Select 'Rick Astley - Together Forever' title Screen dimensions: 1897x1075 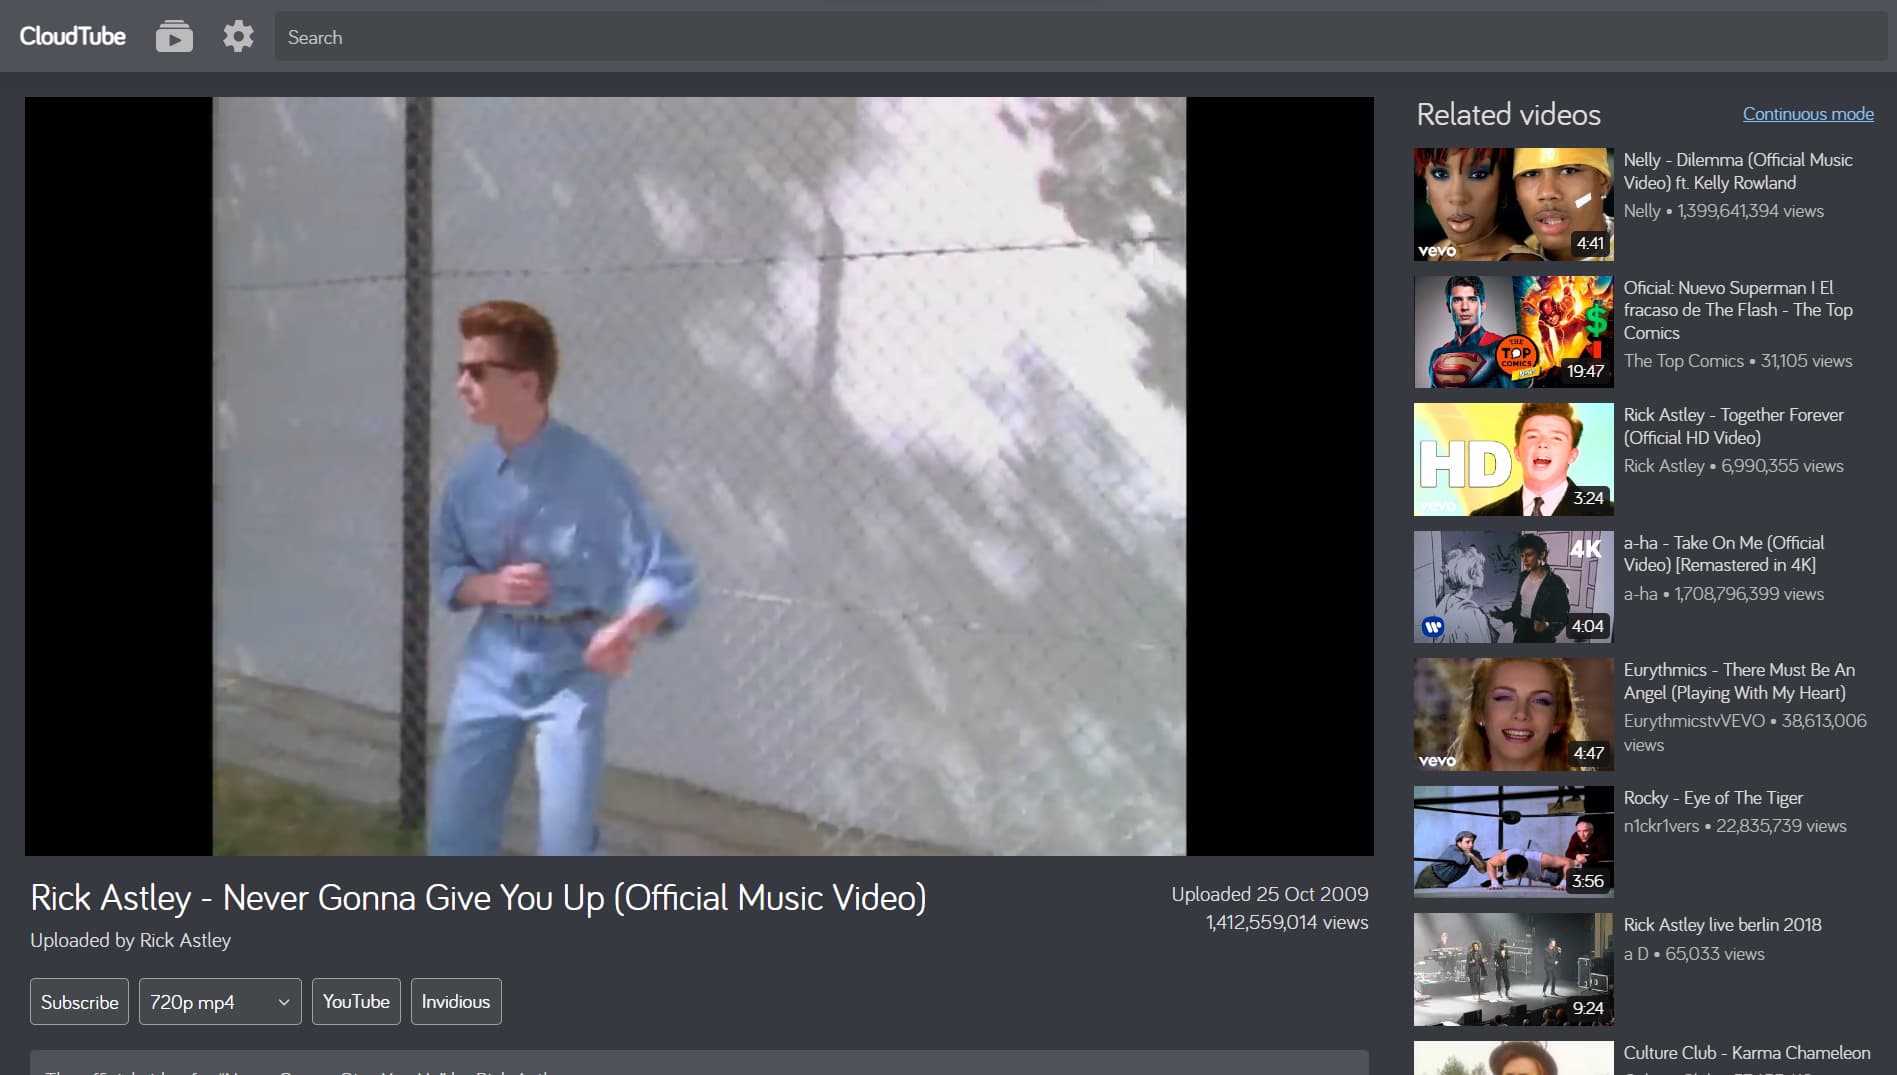(1734, 426)
